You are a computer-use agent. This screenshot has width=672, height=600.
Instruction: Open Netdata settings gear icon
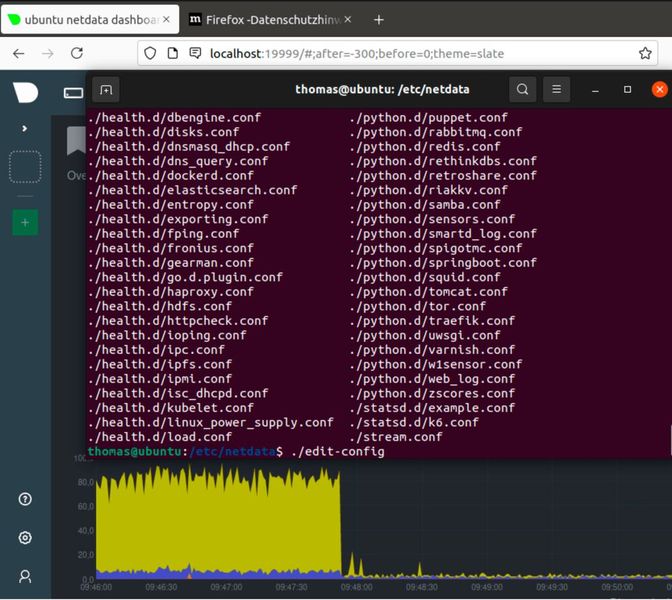pos(25,537)
